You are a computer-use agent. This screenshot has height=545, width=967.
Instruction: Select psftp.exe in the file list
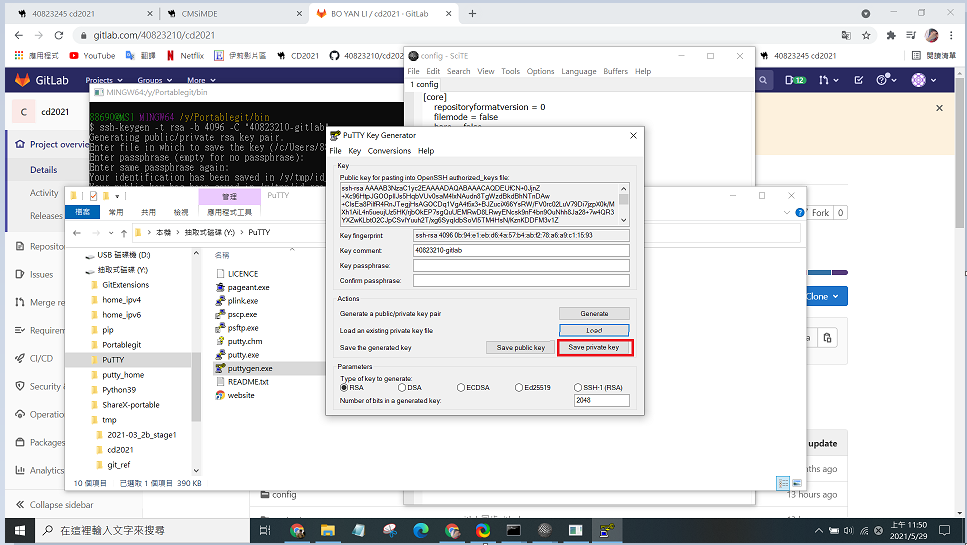click(243, 328)
